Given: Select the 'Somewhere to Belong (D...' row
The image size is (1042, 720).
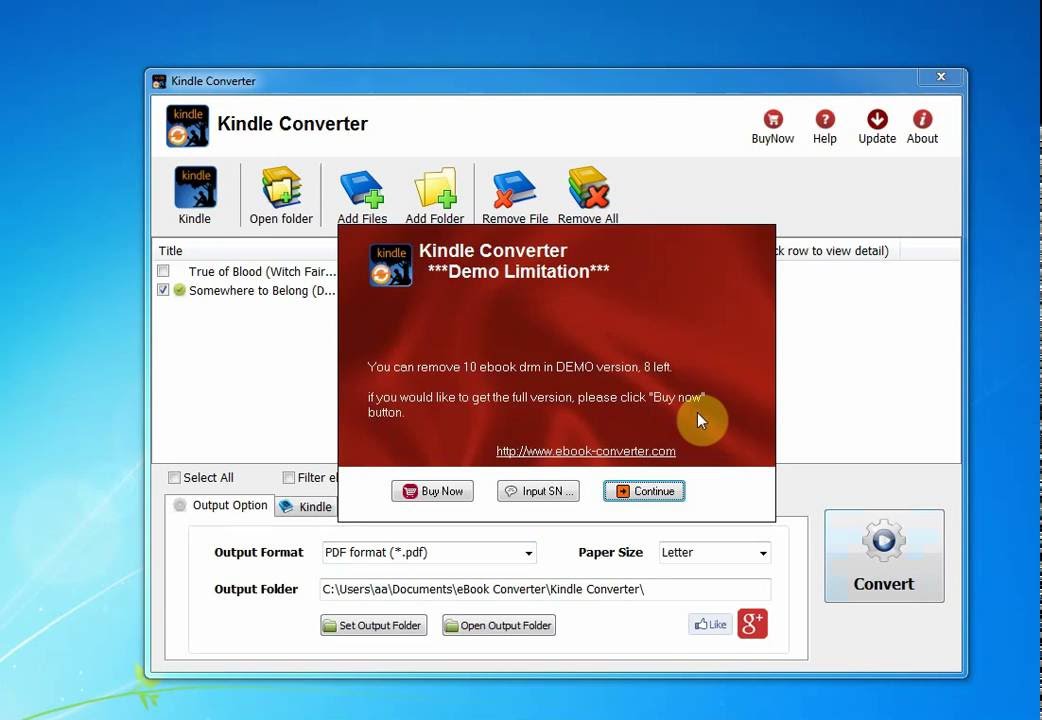Looking at the screenshot, I should tap(262, 291).
